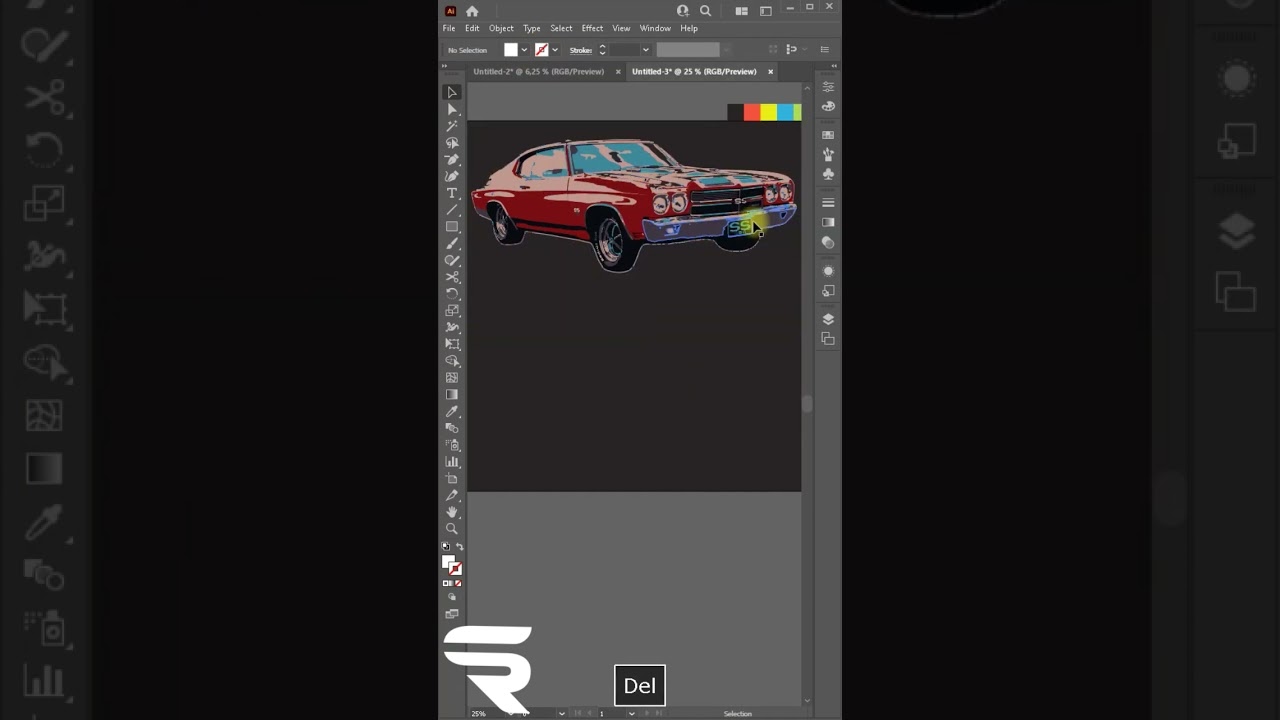Close the Untitled-3 document tab
The image size is (1280, 720).
click(770, 72)
